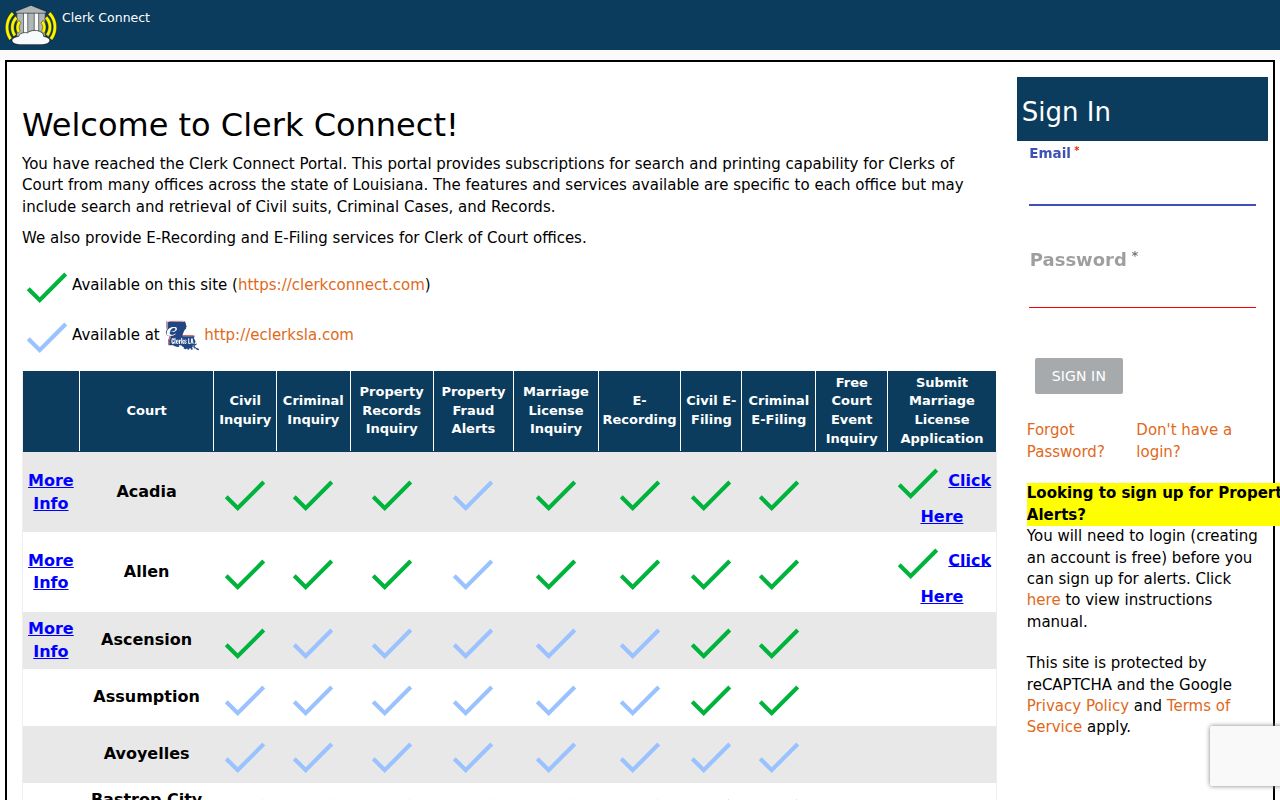Viewport: 1280px width, 800px height.
Task: Click the blue legend checkmark for eclerksla
Action: (x=47, y=337)
